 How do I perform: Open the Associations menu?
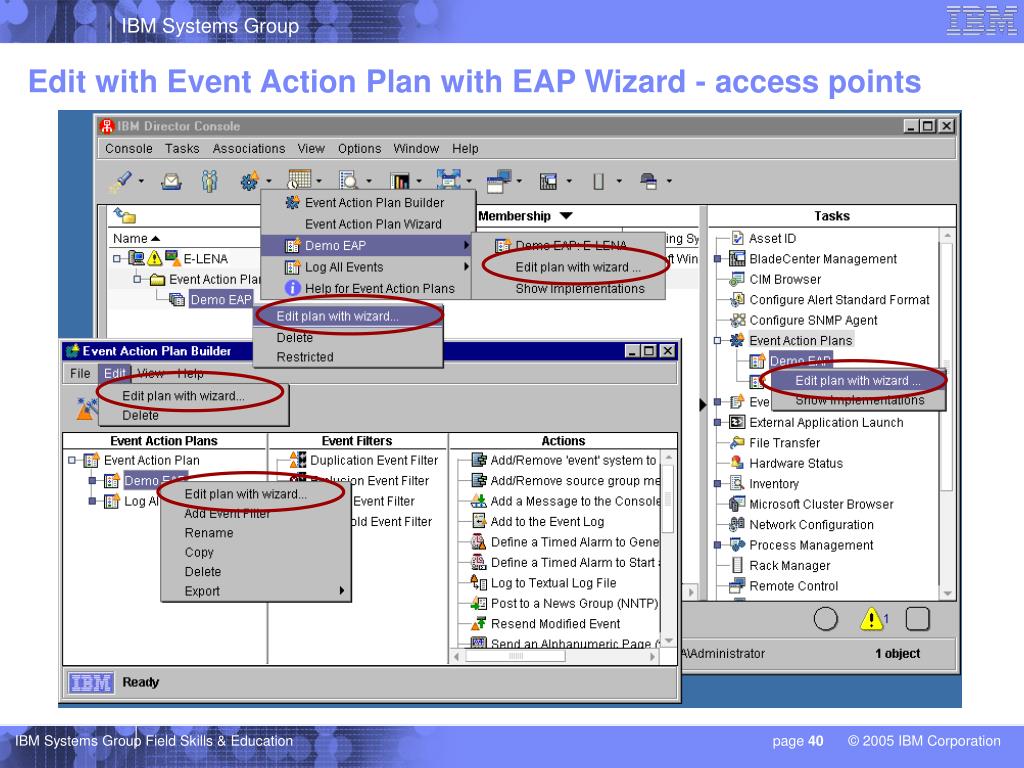tap(249, 148)
